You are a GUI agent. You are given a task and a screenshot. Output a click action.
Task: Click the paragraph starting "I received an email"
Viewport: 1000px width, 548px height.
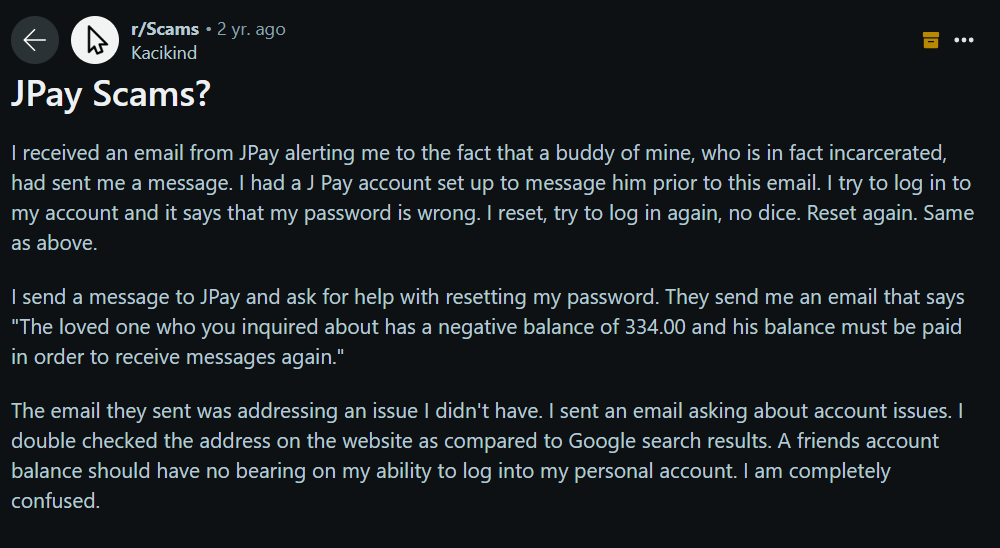click(492, 198)
